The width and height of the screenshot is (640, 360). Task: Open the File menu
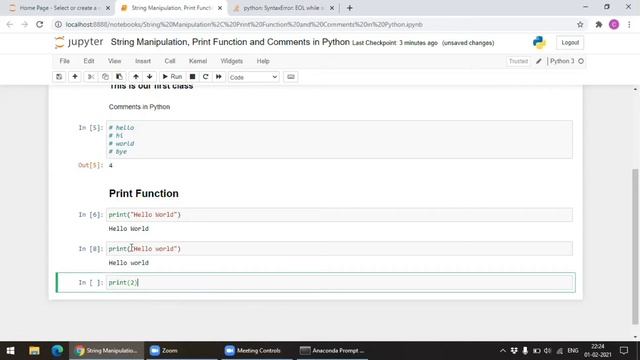pos(64,61)
